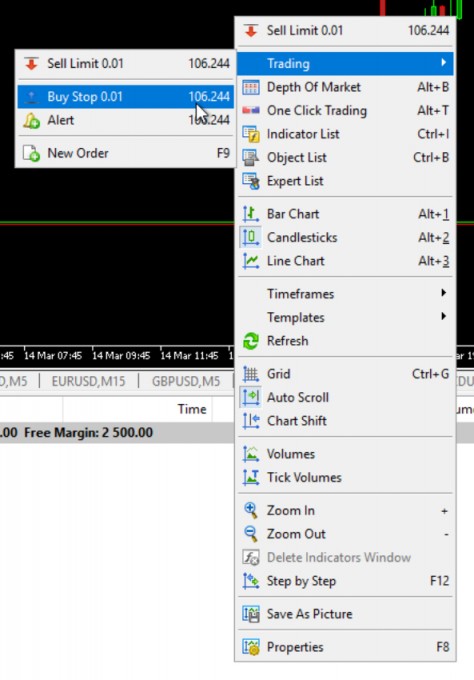The height and width of the screenshot is (680, 474).
Task: Select the Bar Chart icon
Action: (251, 214)
